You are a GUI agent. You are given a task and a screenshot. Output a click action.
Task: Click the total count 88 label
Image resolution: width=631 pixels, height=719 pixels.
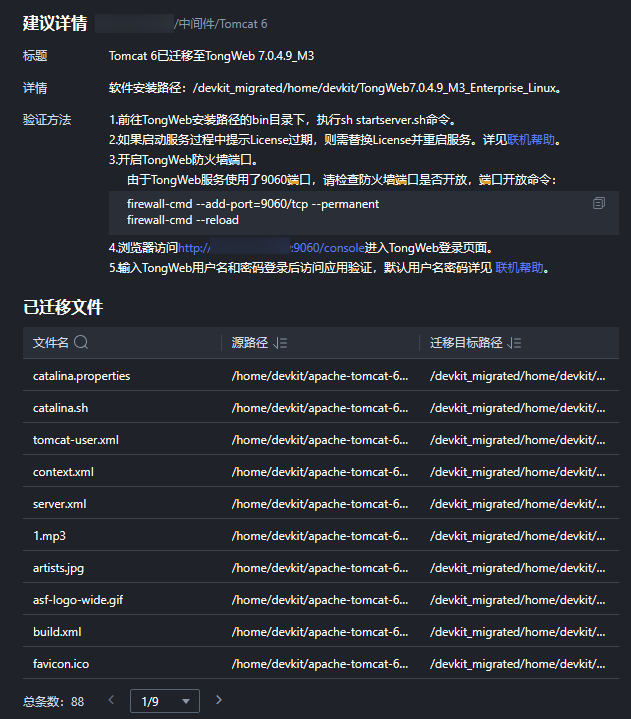pos(54,702)
